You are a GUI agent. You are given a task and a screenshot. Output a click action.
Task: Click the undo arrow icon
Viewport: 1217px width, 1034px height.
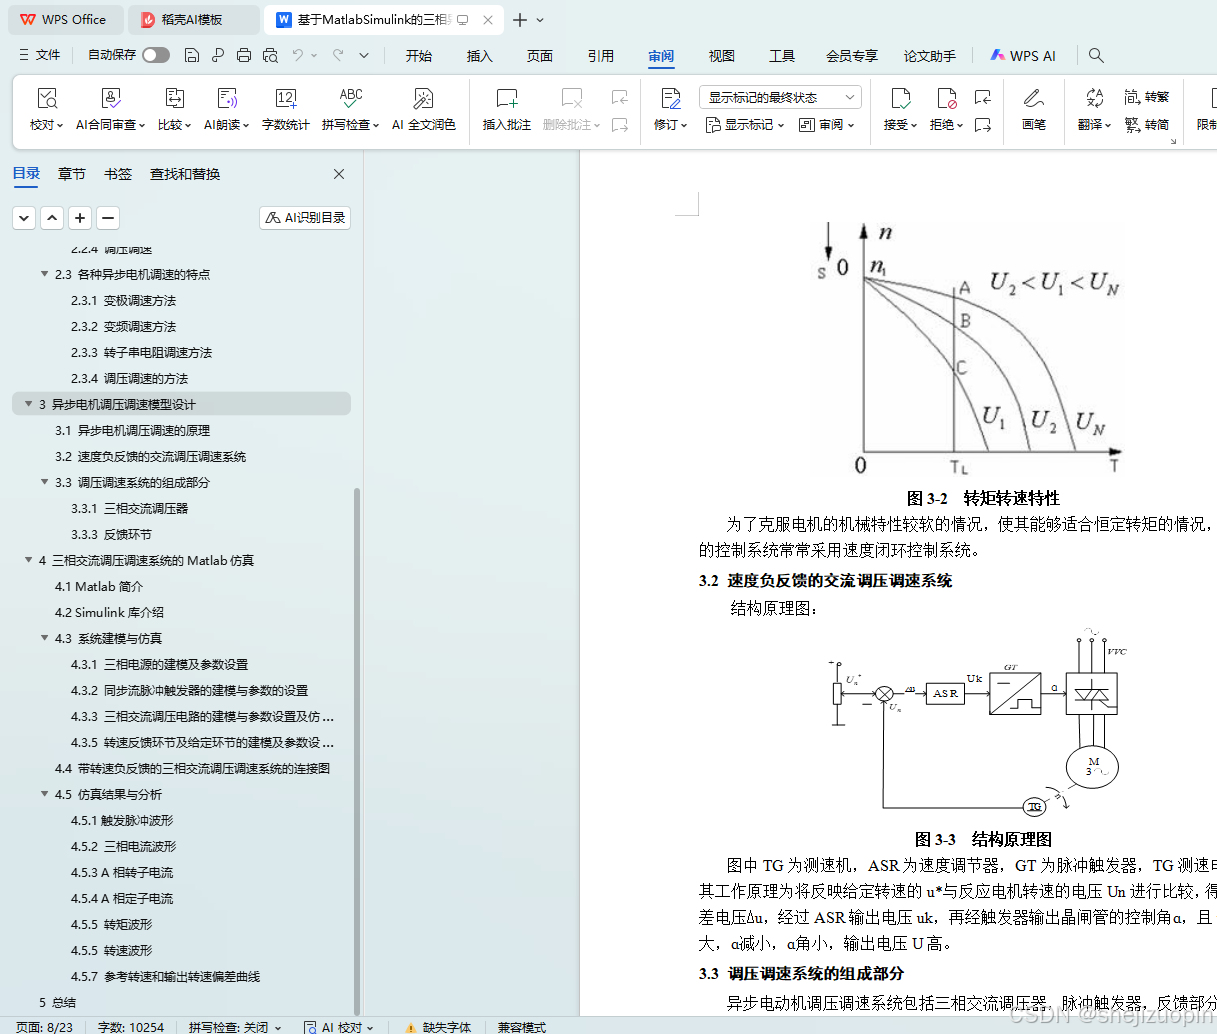click(x=298, y=55)
